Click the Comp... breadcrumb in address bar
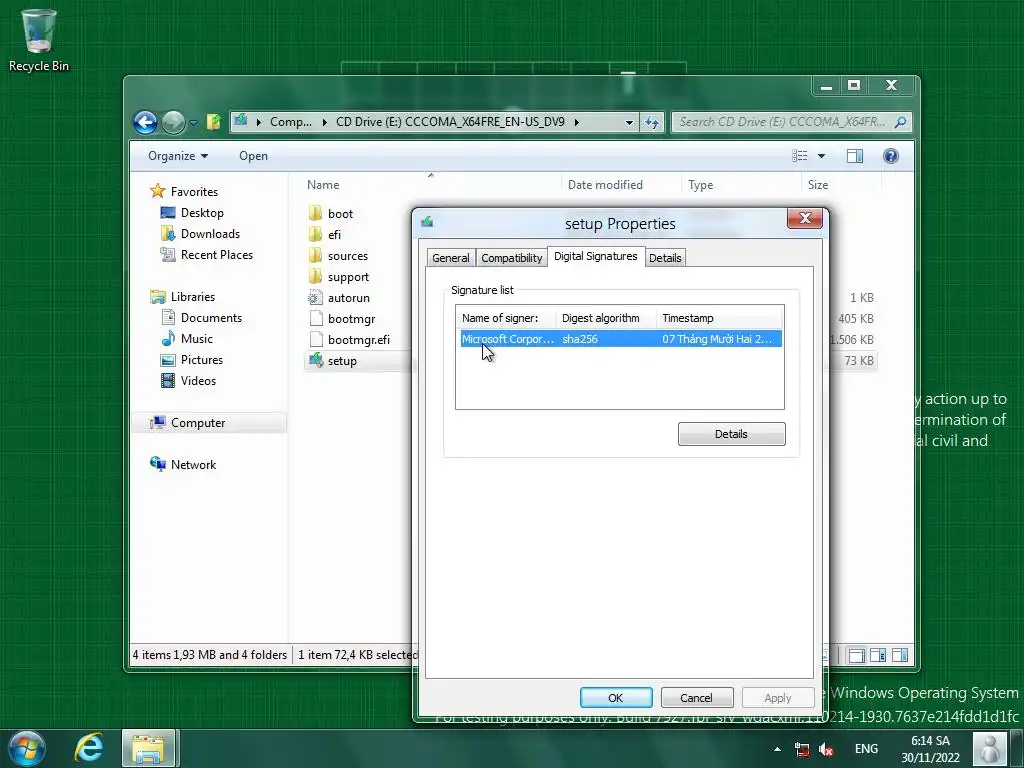Viewport: 1024px width, 768px height. (291, 122)
